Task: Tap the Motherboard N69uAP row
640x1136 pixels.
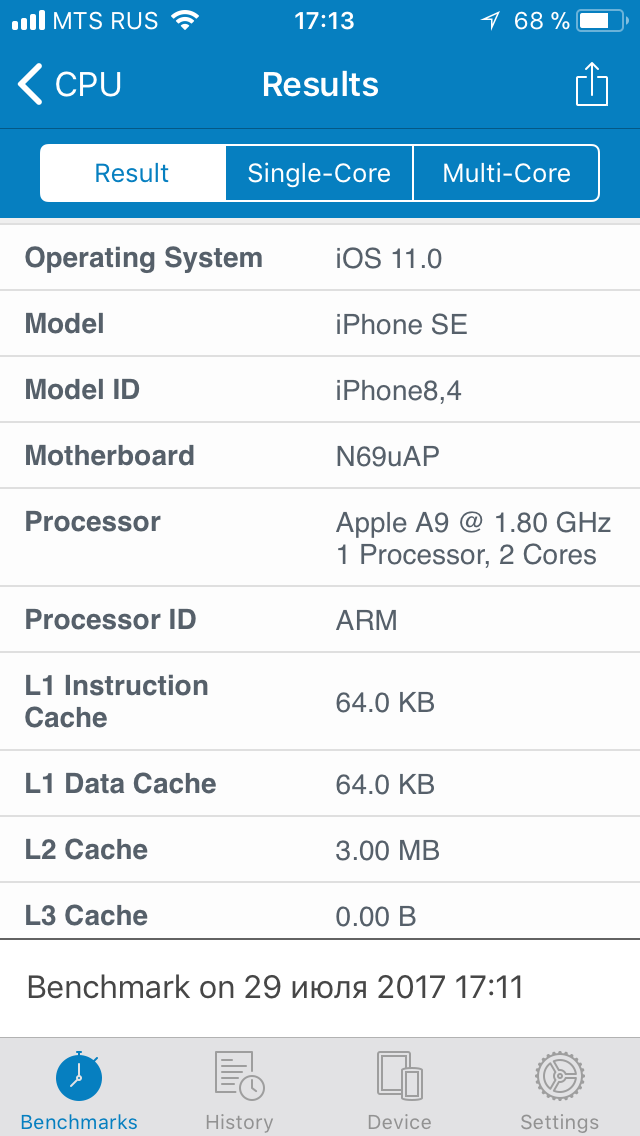Action: tap(320, 456)
